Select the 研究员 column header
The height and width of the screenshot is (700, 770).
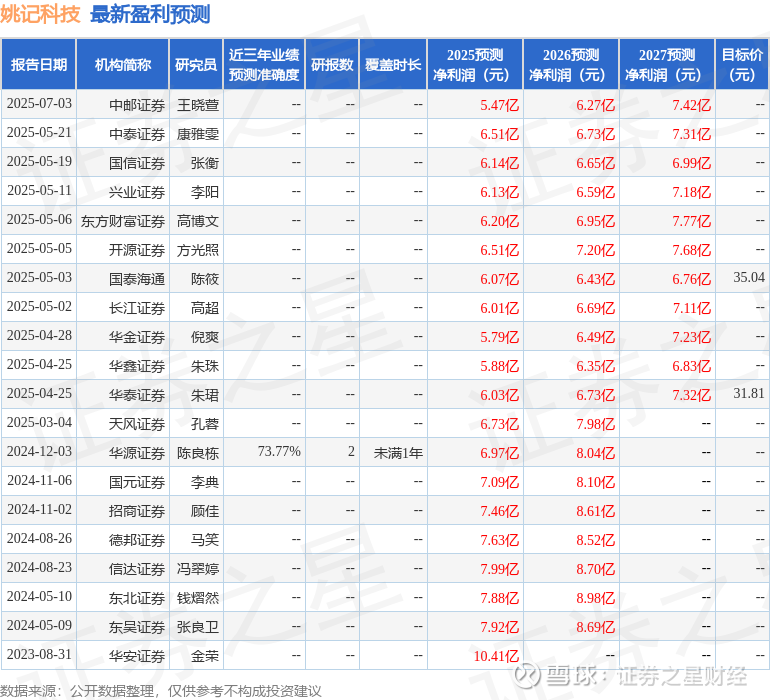(196, 64)
